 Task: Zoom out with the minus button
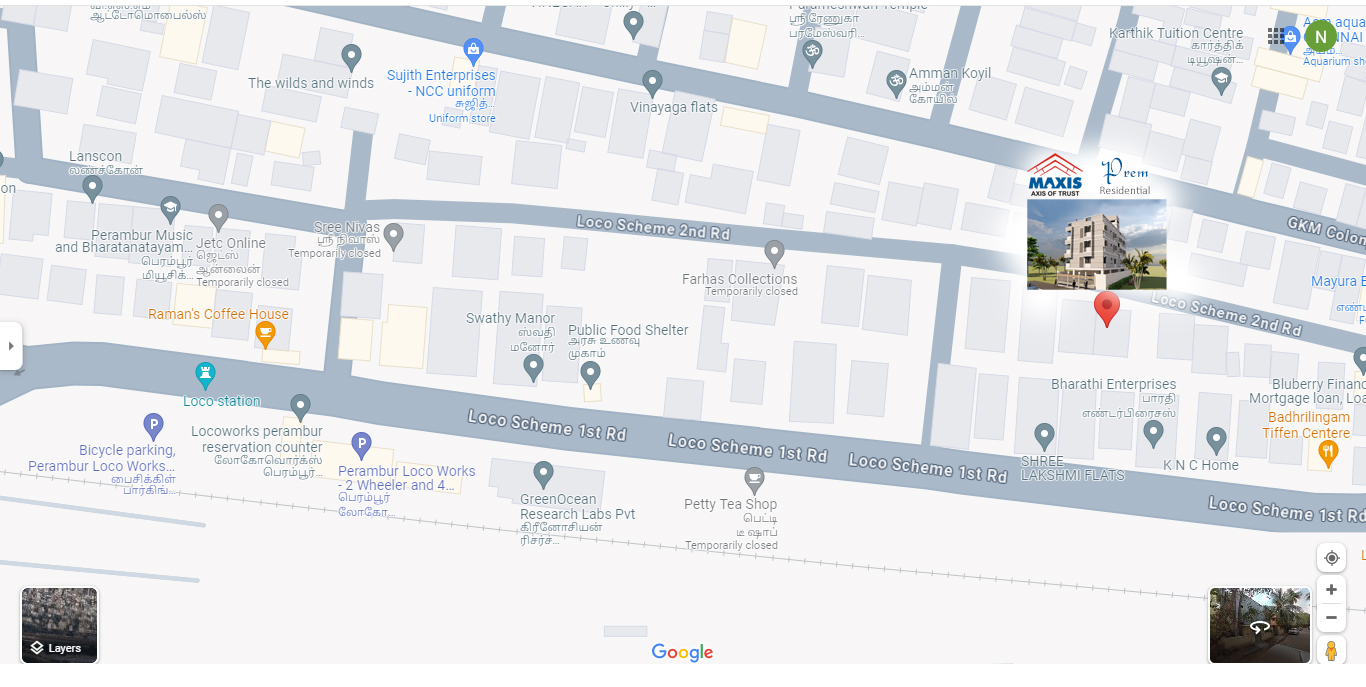[1331, 618]
